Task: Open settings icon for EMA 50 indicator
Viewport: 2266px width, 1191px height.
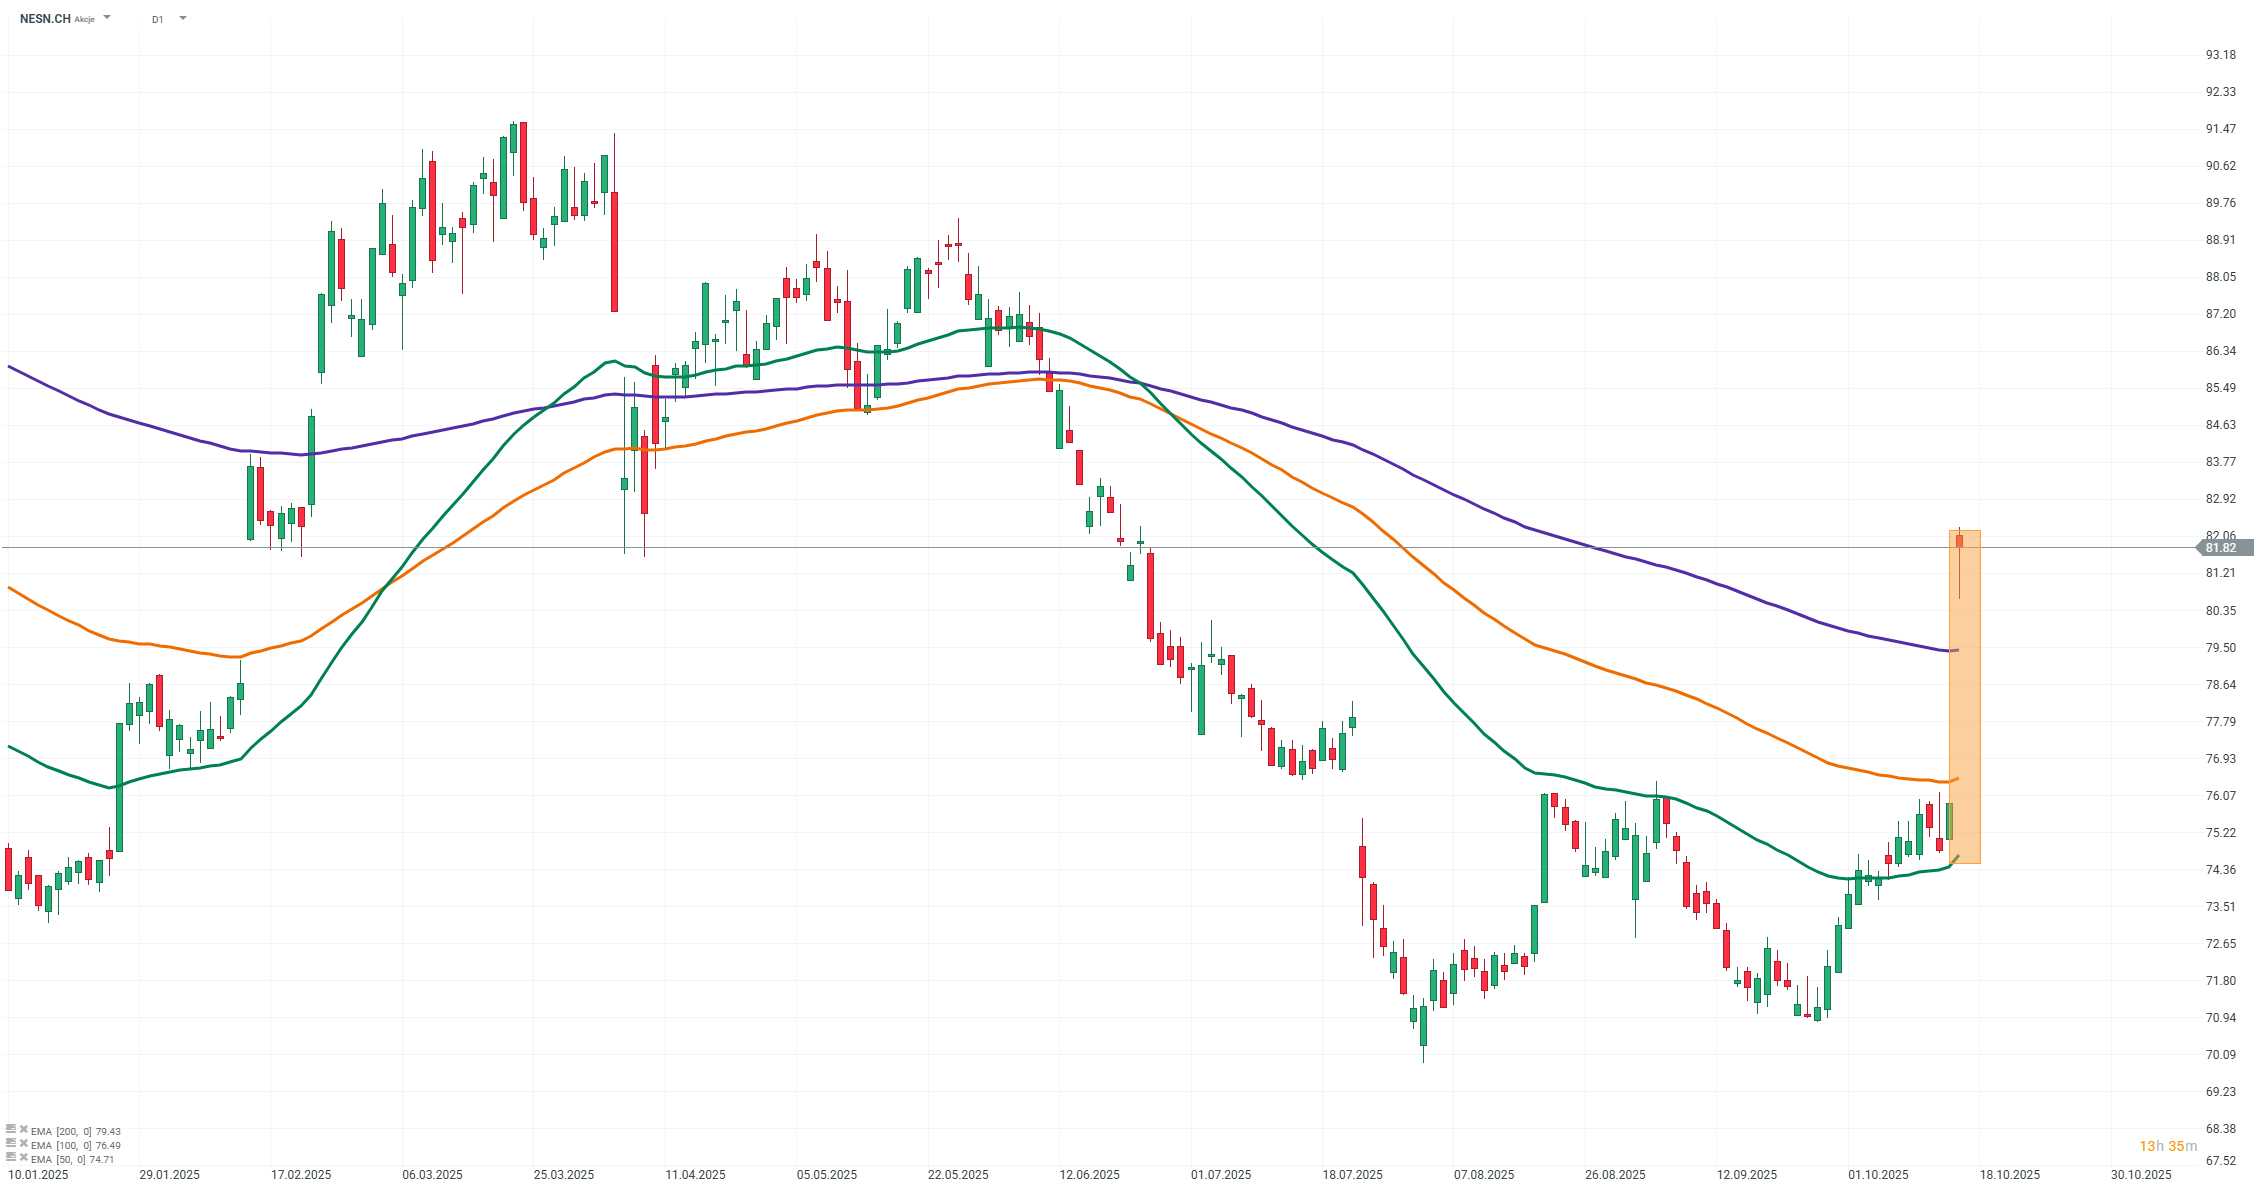Action: (11, 1159)
